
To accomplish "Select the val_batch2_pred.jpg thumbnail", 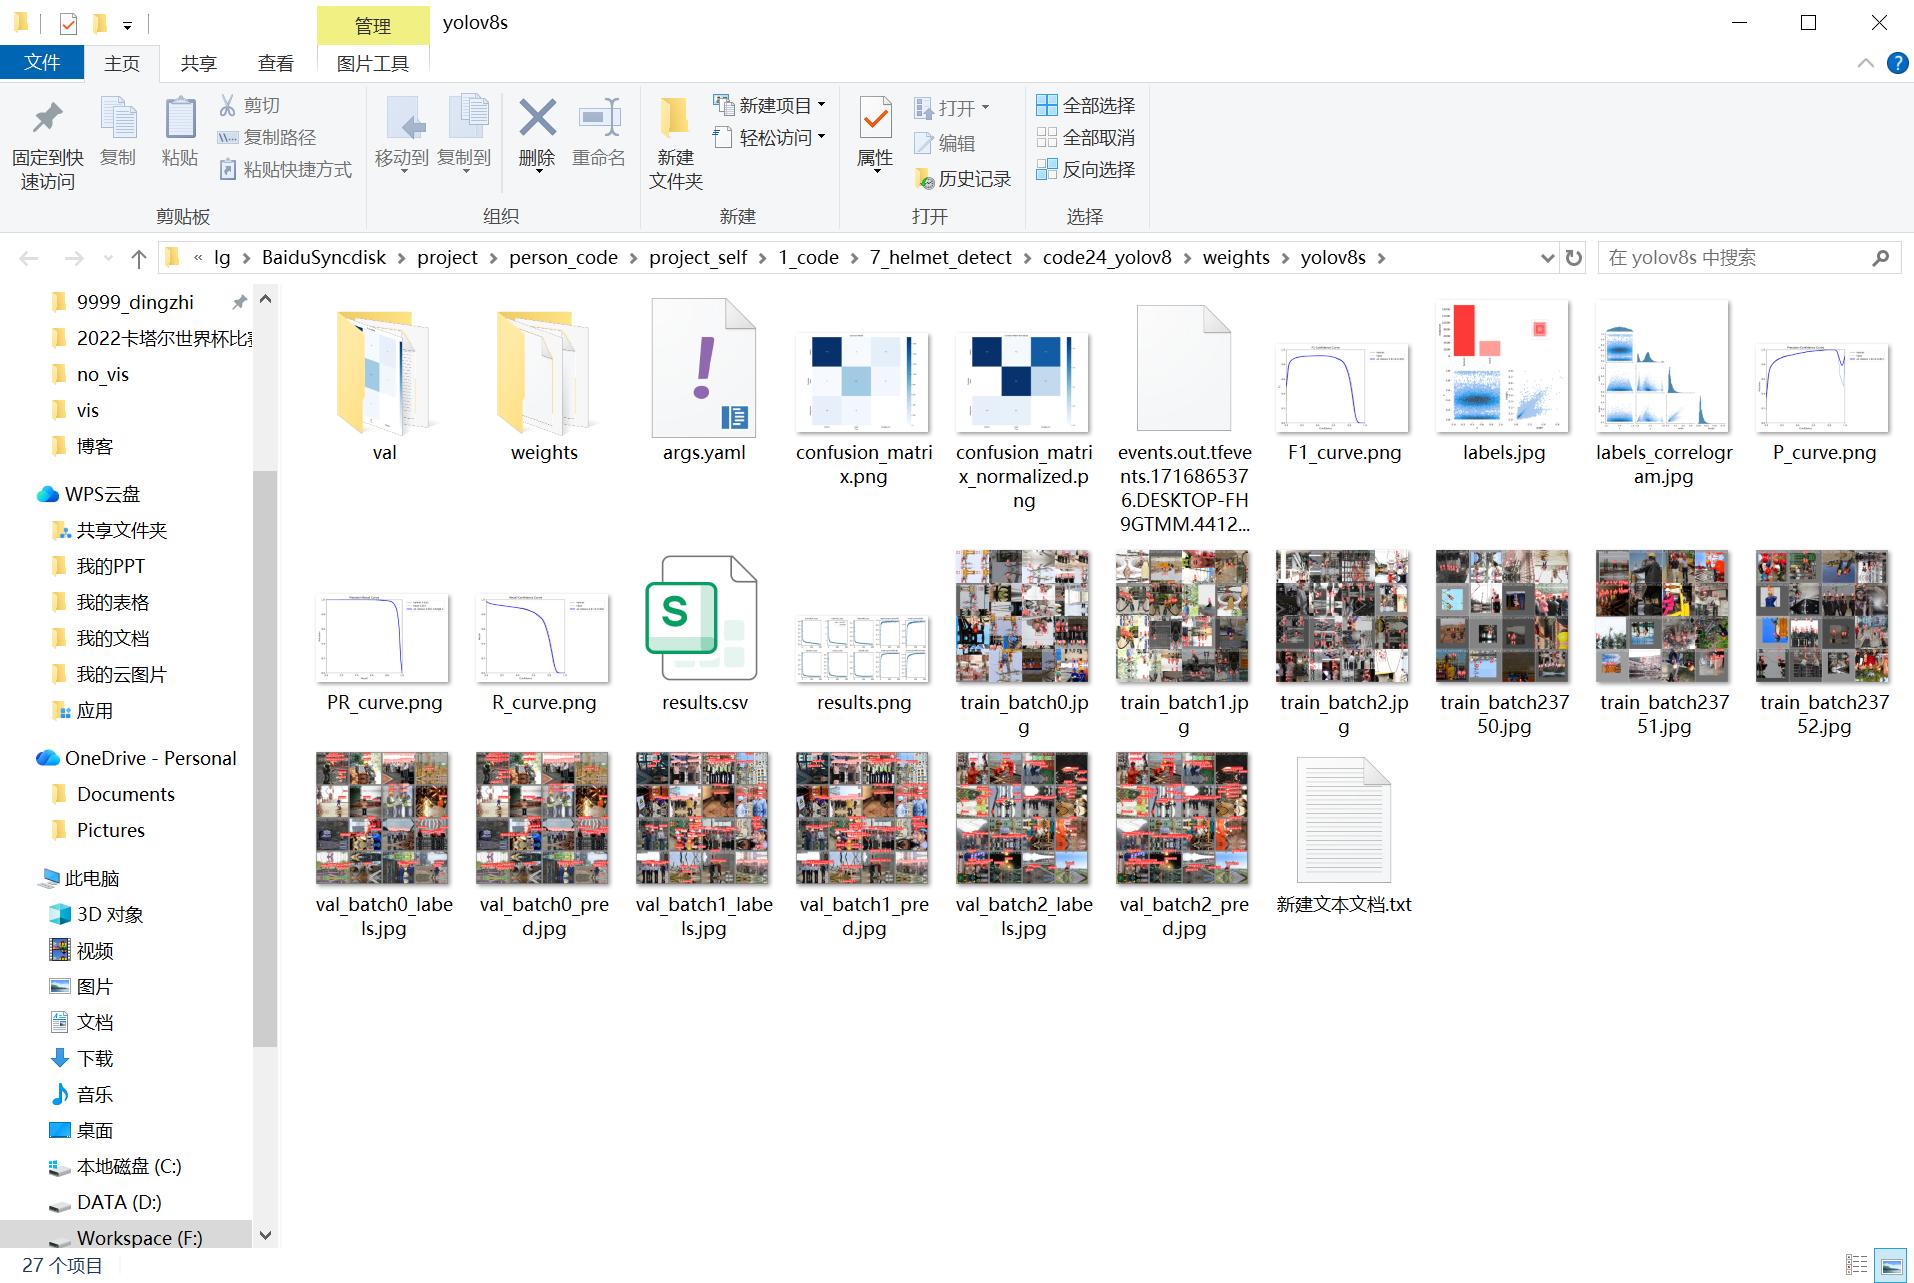I will click(1182, 818).
